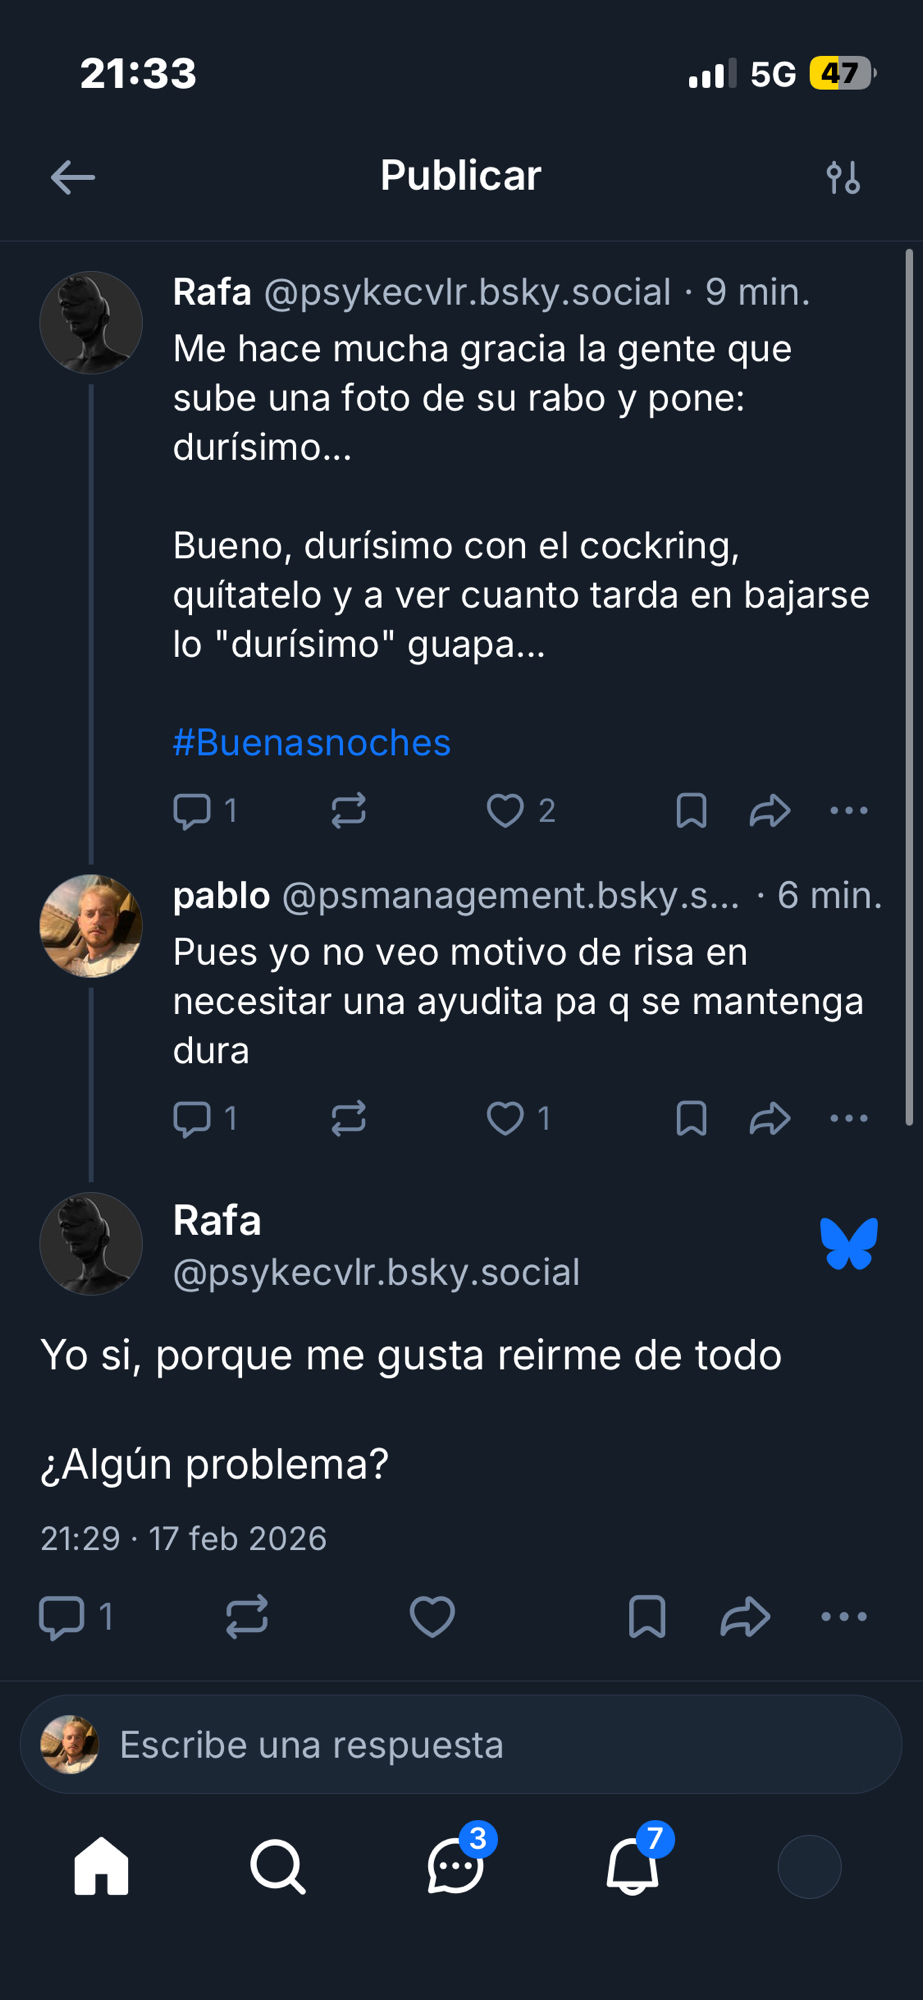The width and height of the screenshot is (923, 2000).
Task: Tap the #Buenasnoches hashtag
Action: click(311, 743)
